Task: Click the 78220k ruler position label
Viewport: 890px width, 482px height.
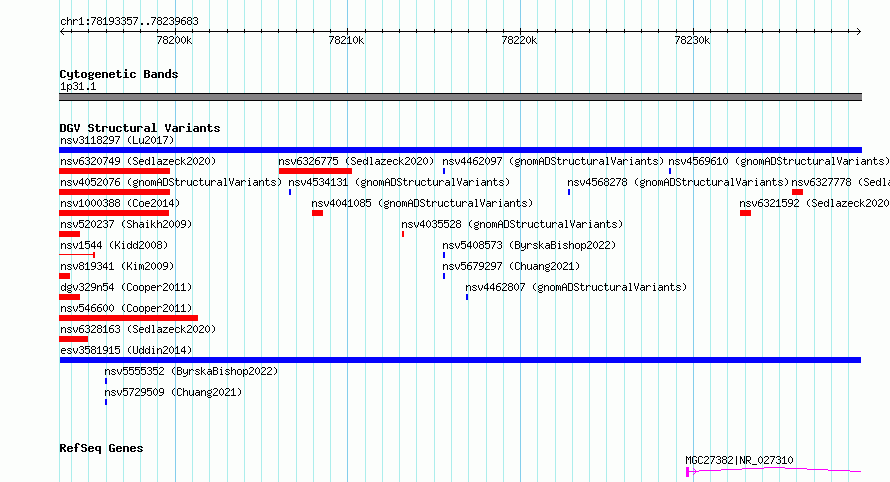Action: click(x=519, y=40)
